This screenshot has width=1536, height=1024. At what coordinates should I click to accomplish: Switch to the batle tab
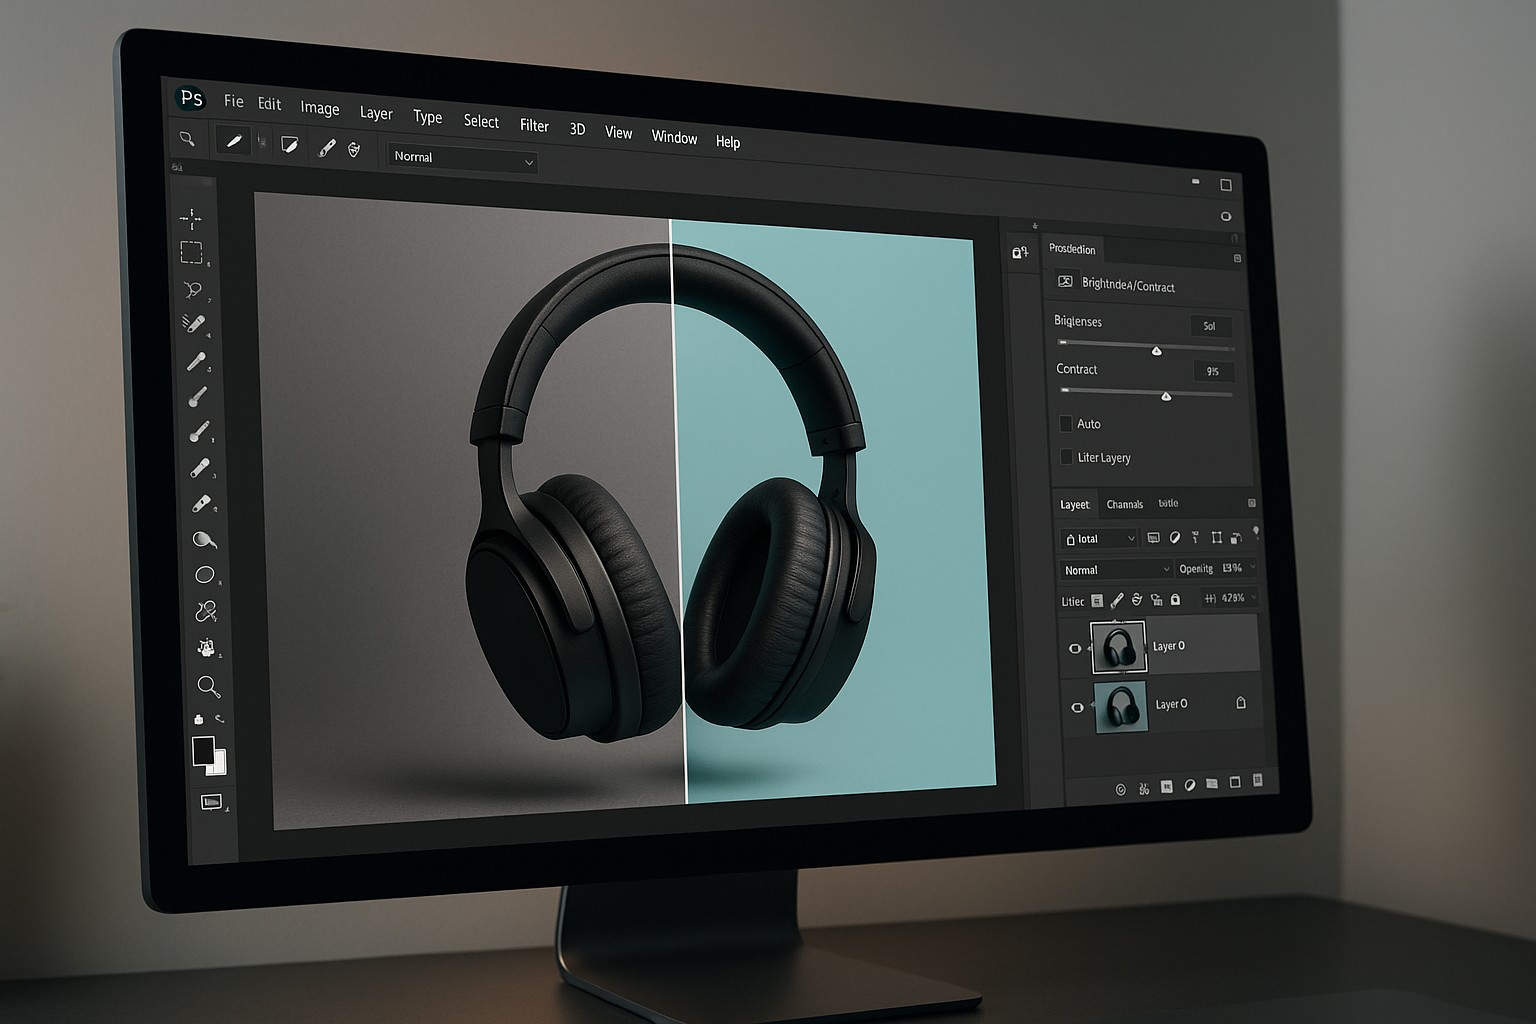click(1168, 503)
